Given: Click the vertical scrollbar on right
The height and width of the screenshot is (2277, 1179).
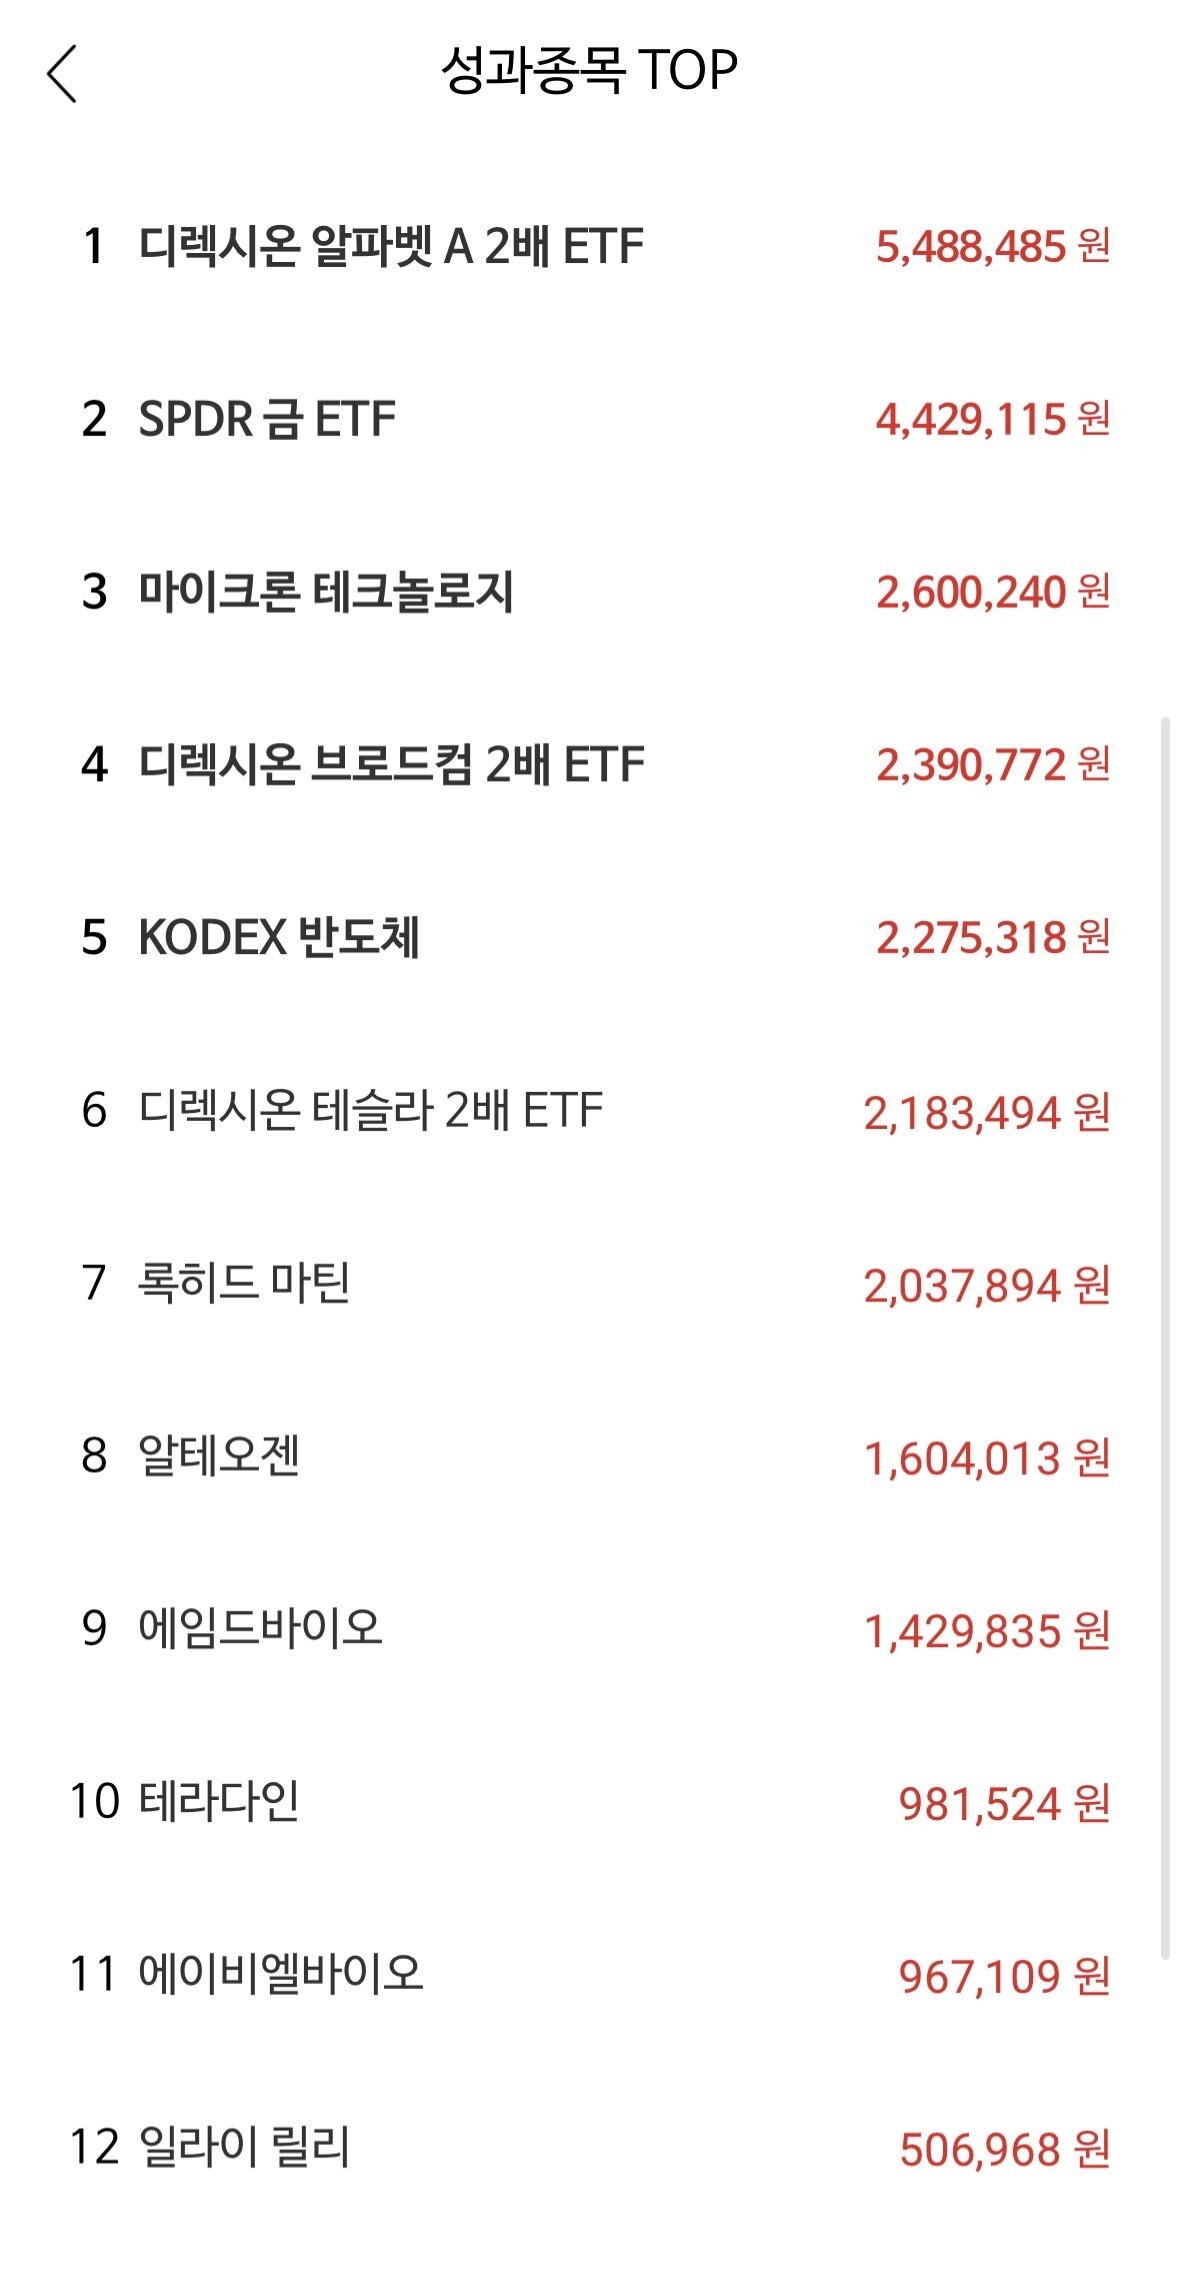Looking at the screenshot, I should pos(1164,1337).
